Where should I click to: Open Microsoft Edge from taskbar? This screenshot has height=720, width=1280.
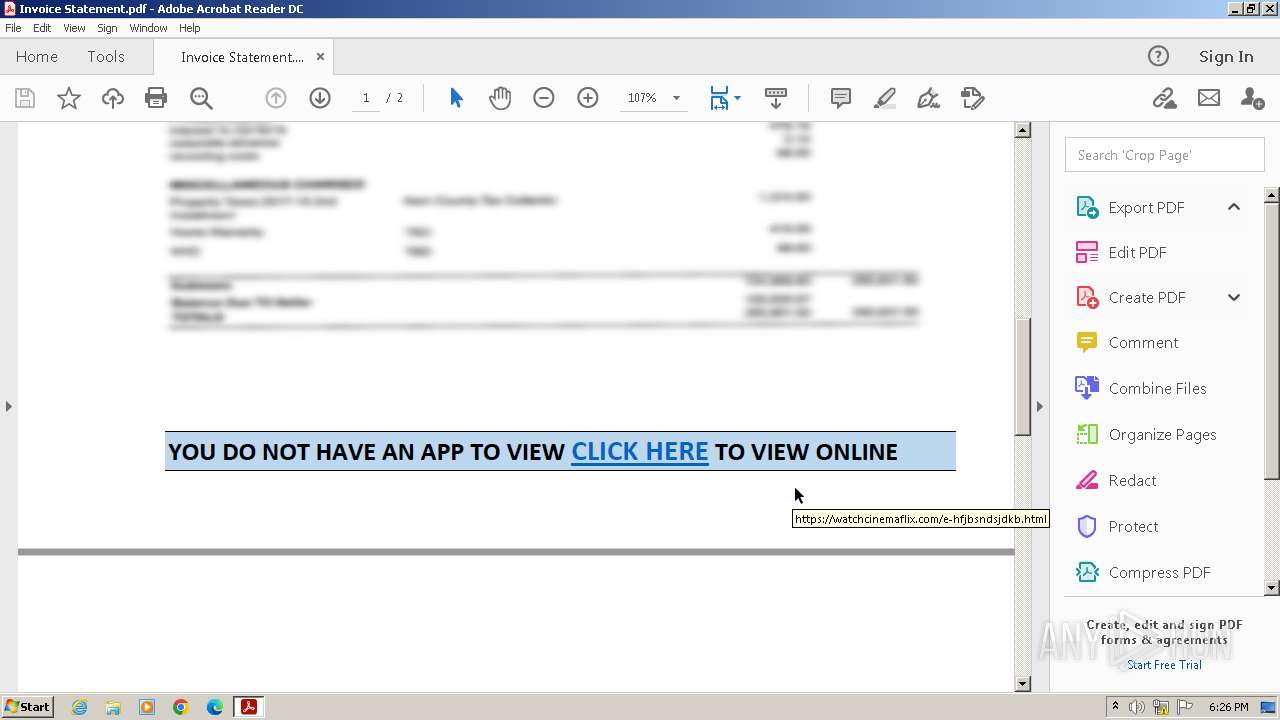pyautogui.click(x=215, y=707)
